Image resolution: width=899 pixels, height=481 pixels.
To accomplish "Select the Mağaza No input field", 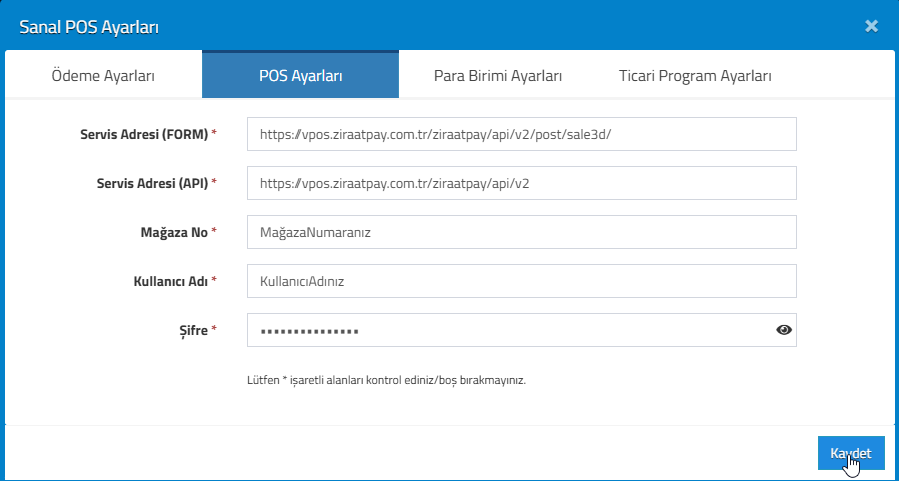I will pos(522,232).
